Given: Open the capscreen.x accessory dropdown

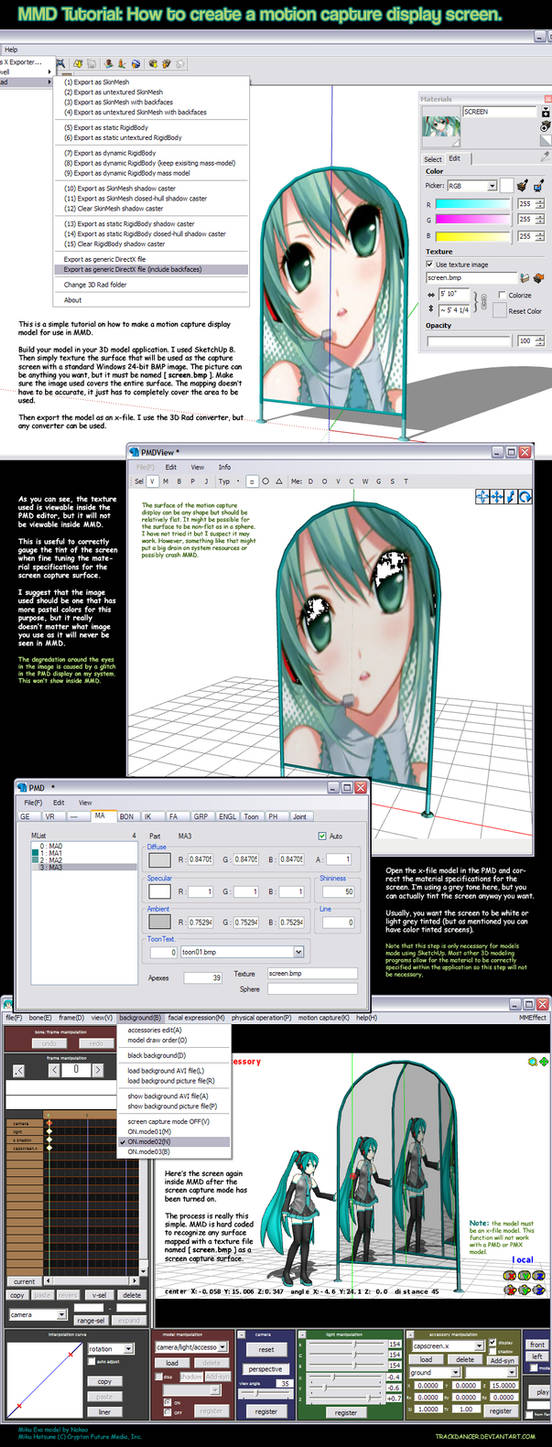Looking at the screenshot, I should [447, 1346].
